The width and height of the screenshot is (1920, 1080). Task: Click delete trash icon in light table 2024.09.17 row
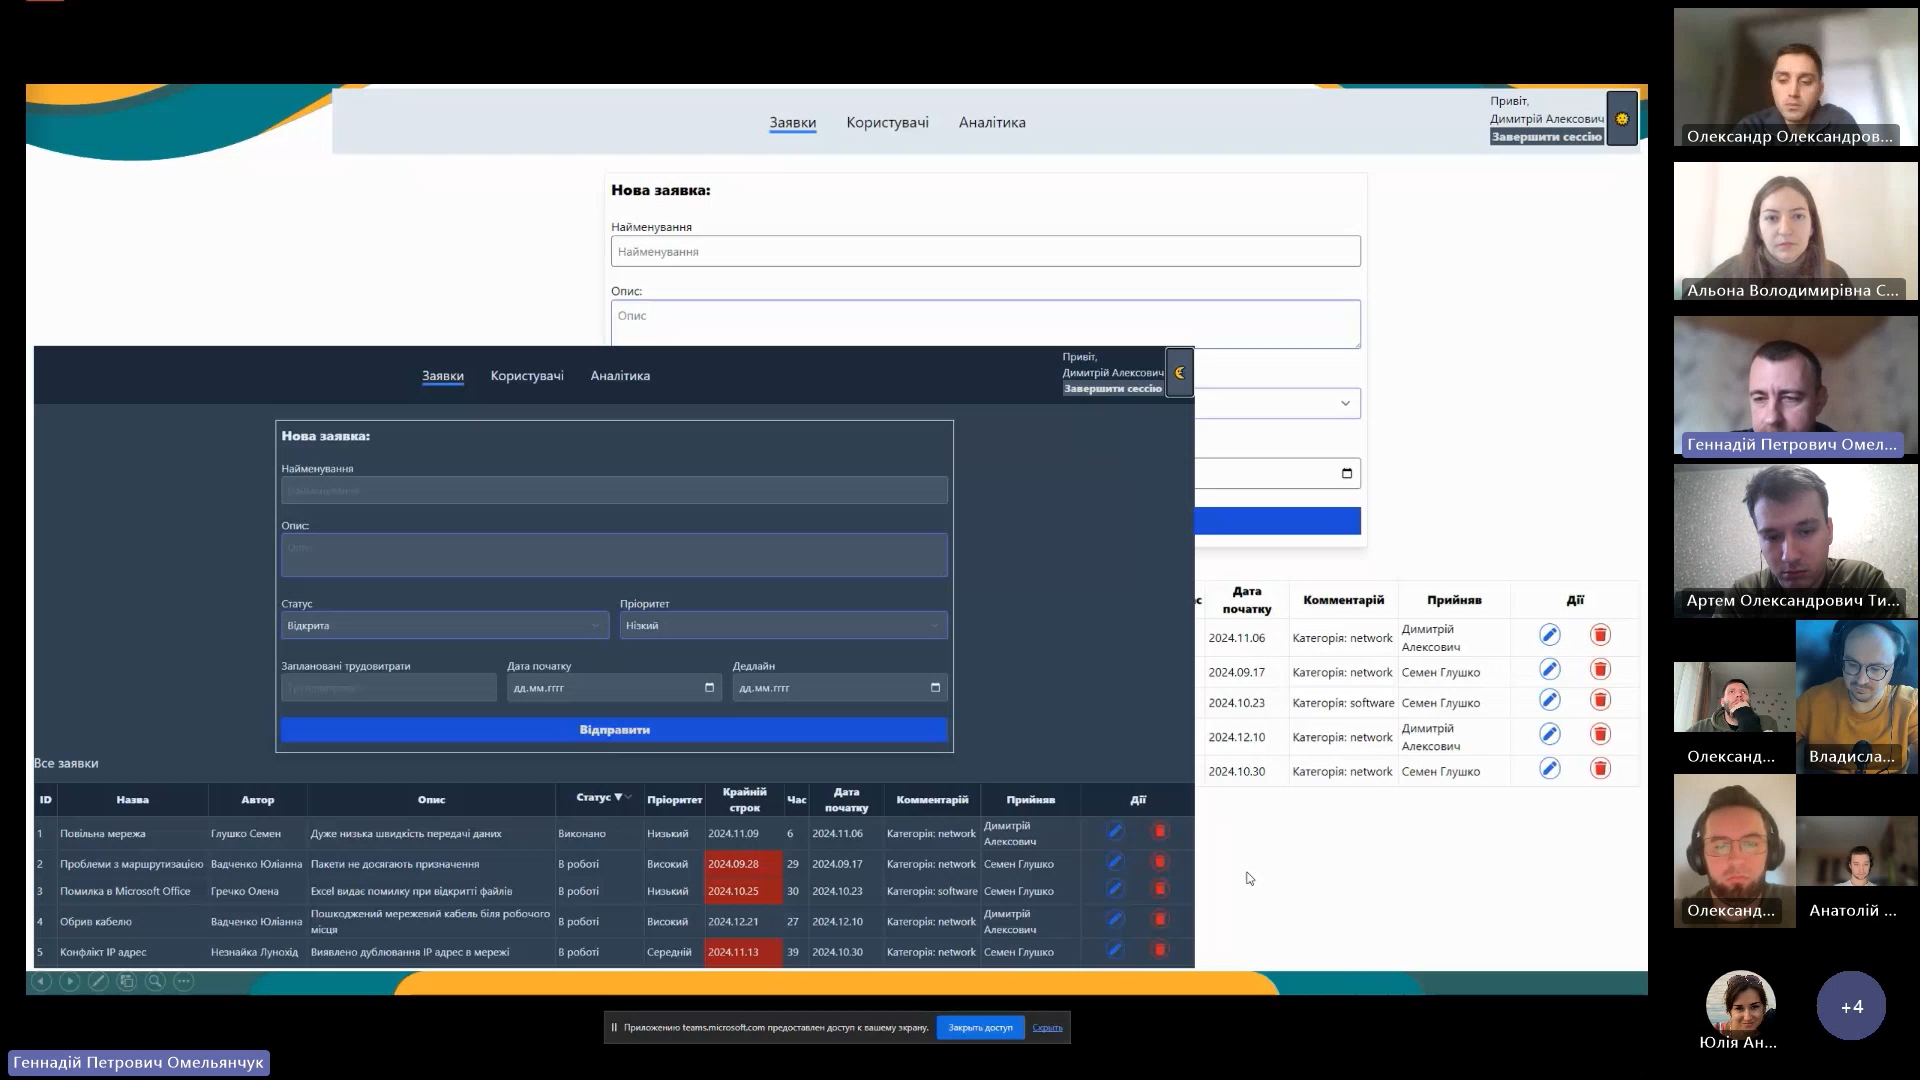coord(1600,670)
